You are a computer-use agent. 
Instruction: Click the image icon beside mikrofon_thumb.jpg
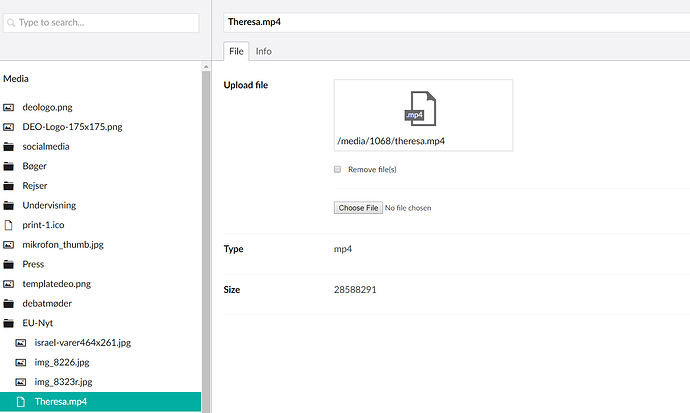click(x=8, y=245)
